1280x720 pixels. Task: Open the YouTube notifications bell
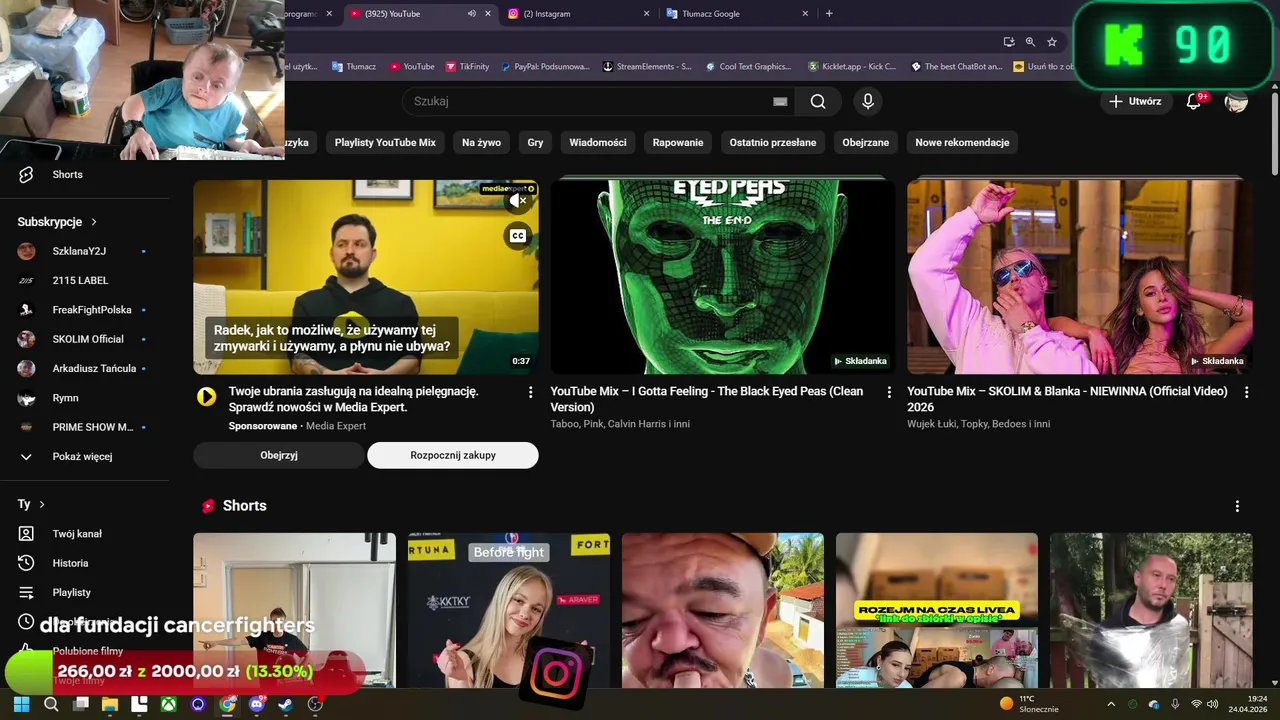[1193, 101]
